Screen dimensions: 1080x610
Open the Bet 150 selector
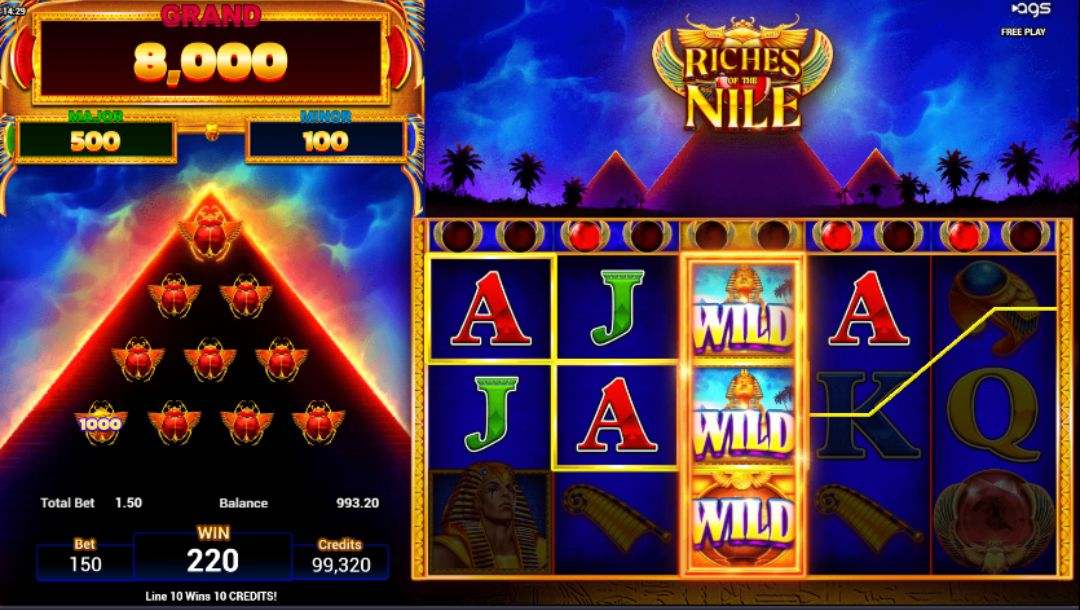[x=85, y=556]
